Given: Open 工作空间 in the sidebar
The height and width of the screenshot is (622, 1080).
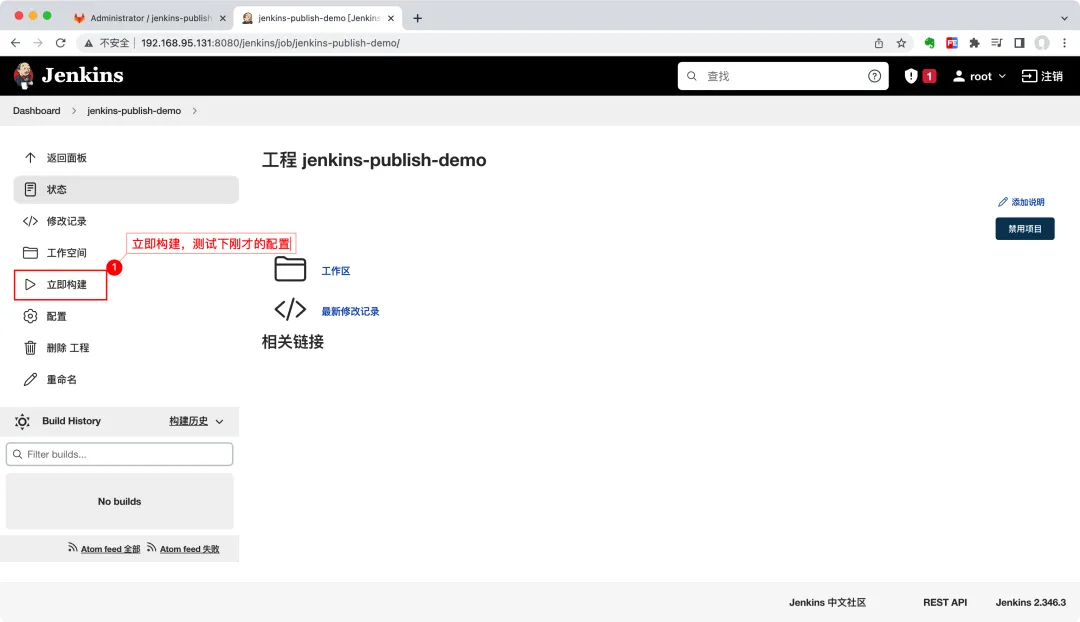Looking at the screenshot, I should (x=126, y=253).
